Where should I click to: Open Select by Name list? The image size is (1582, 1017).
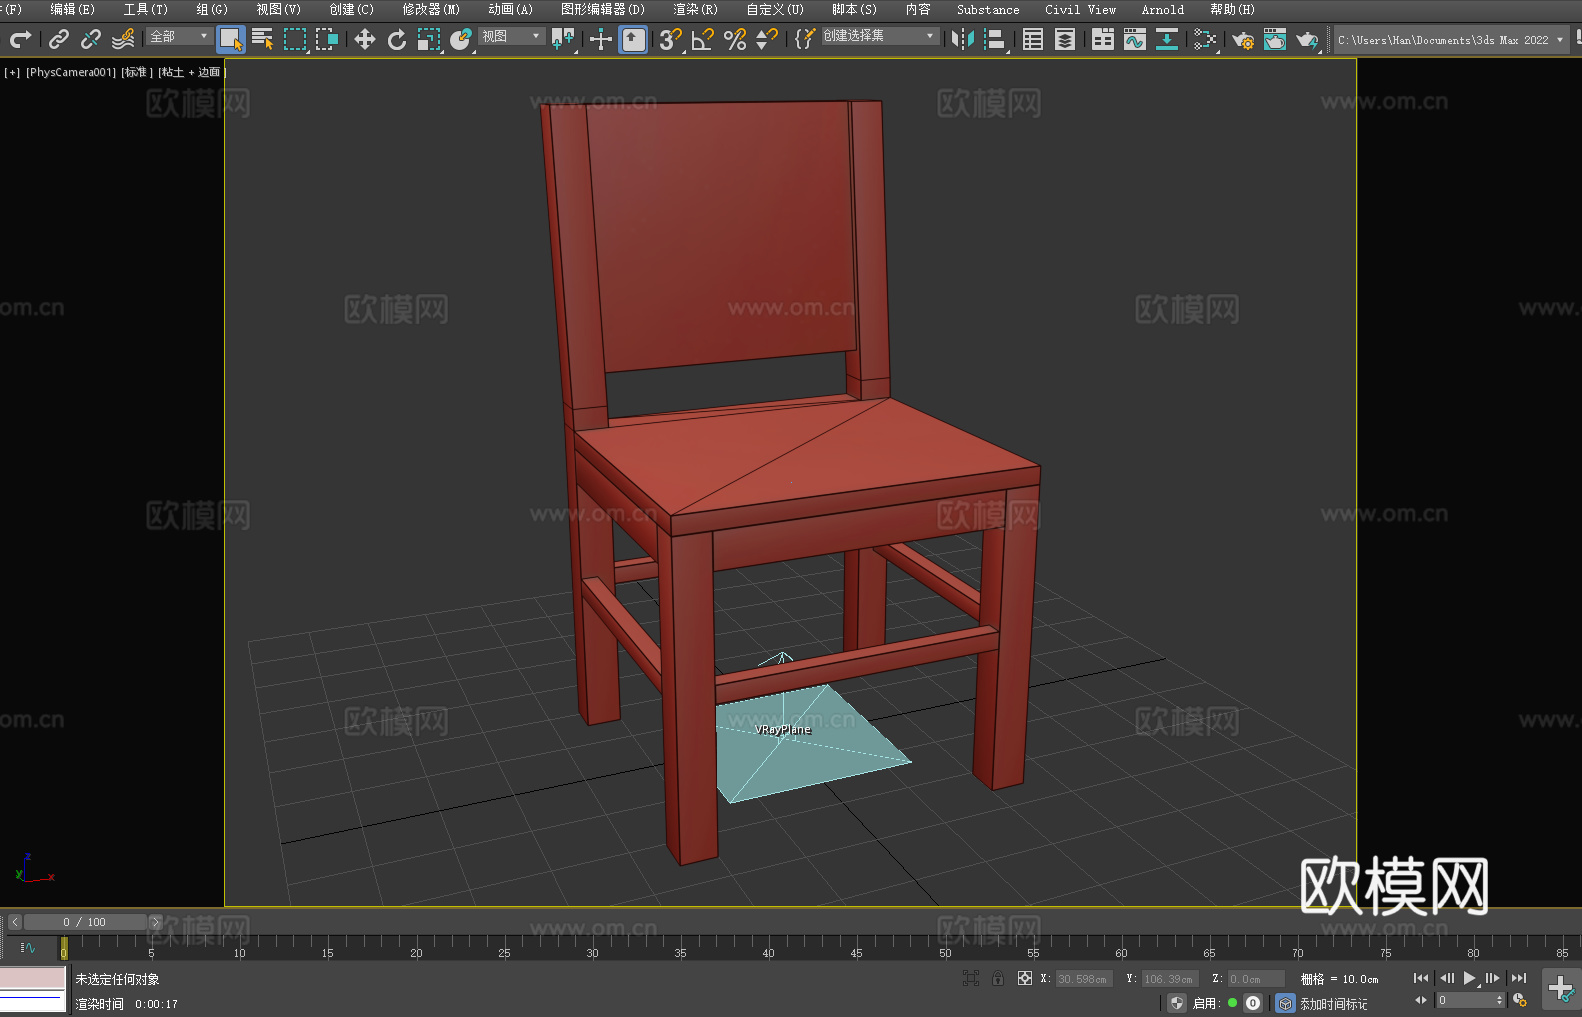click(x=263, y=39)
